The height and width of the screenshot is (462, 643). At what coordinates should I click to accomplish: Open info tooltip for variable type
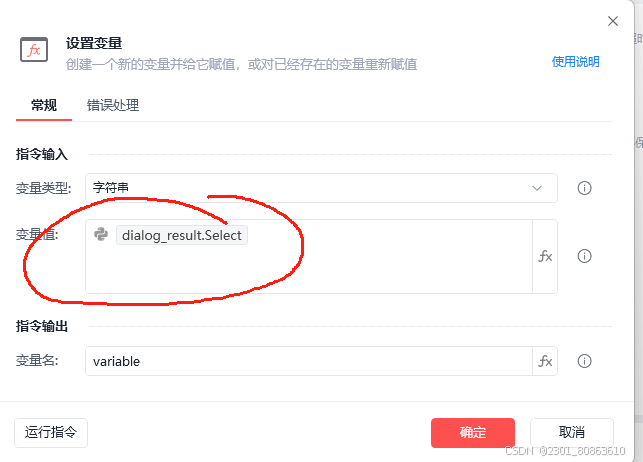point(584,188)
